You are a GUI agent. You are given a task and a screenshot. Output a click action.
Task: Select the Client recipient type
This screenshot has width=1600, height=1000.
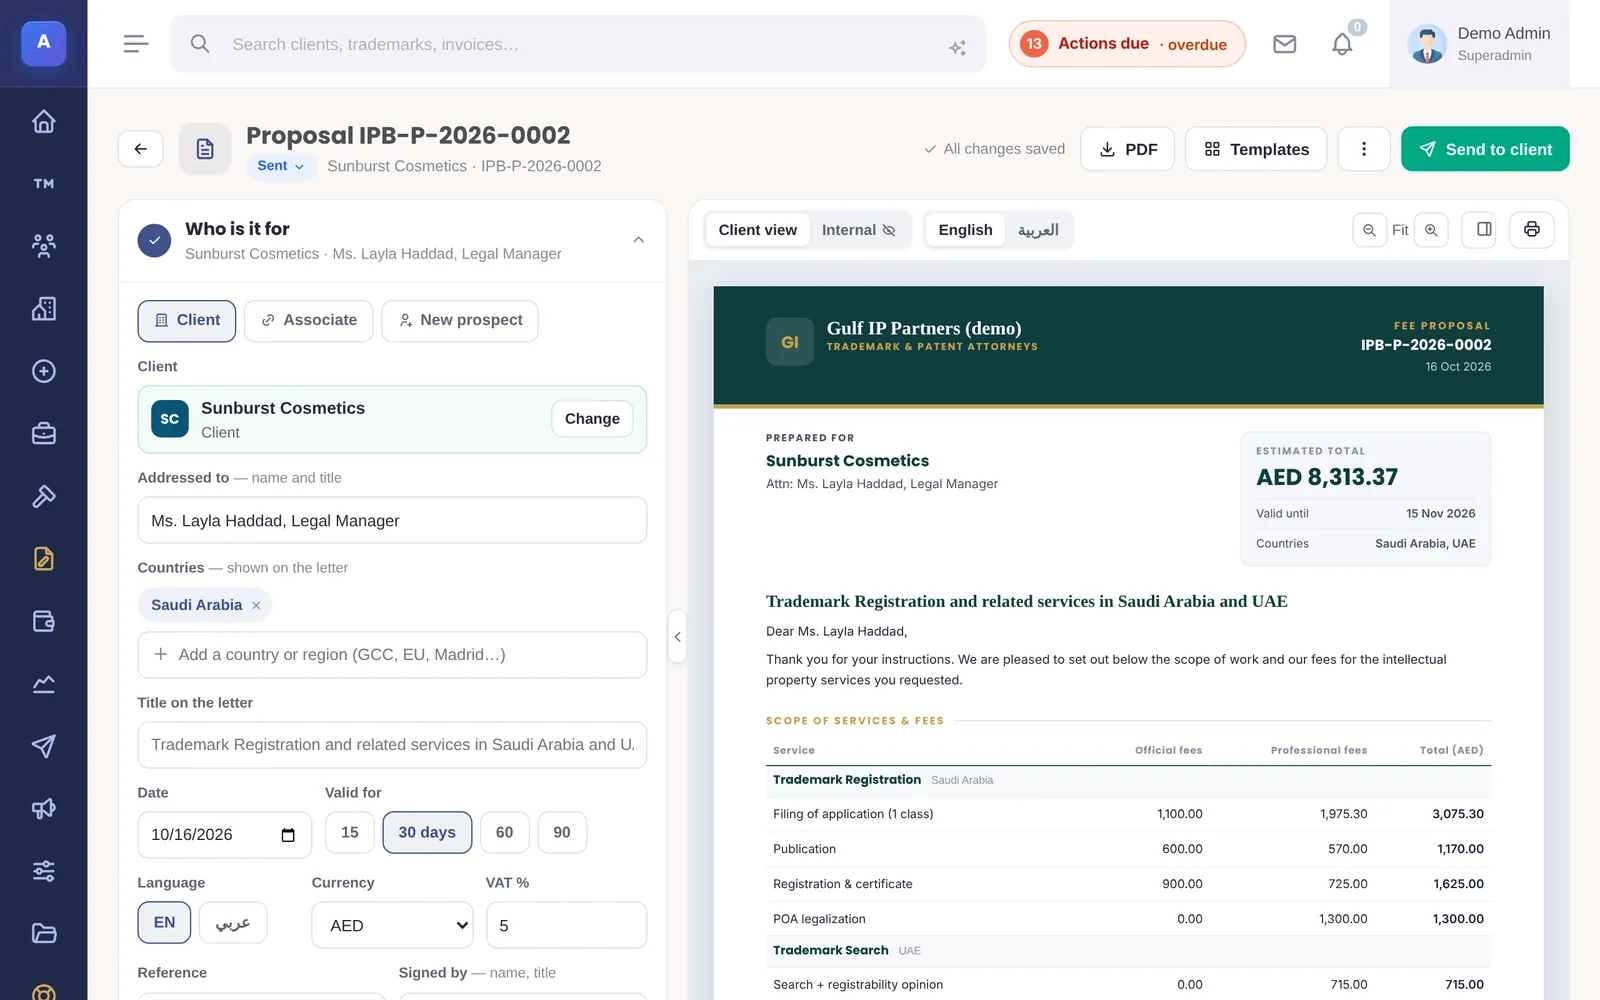click(187, 321)
